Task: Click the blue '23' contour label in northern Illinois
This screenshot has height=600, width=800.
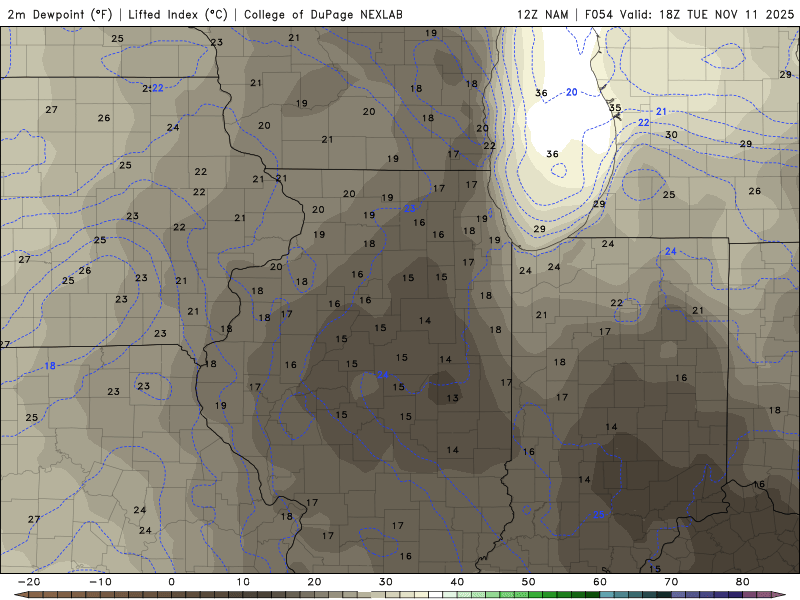Action: [410, 208]
